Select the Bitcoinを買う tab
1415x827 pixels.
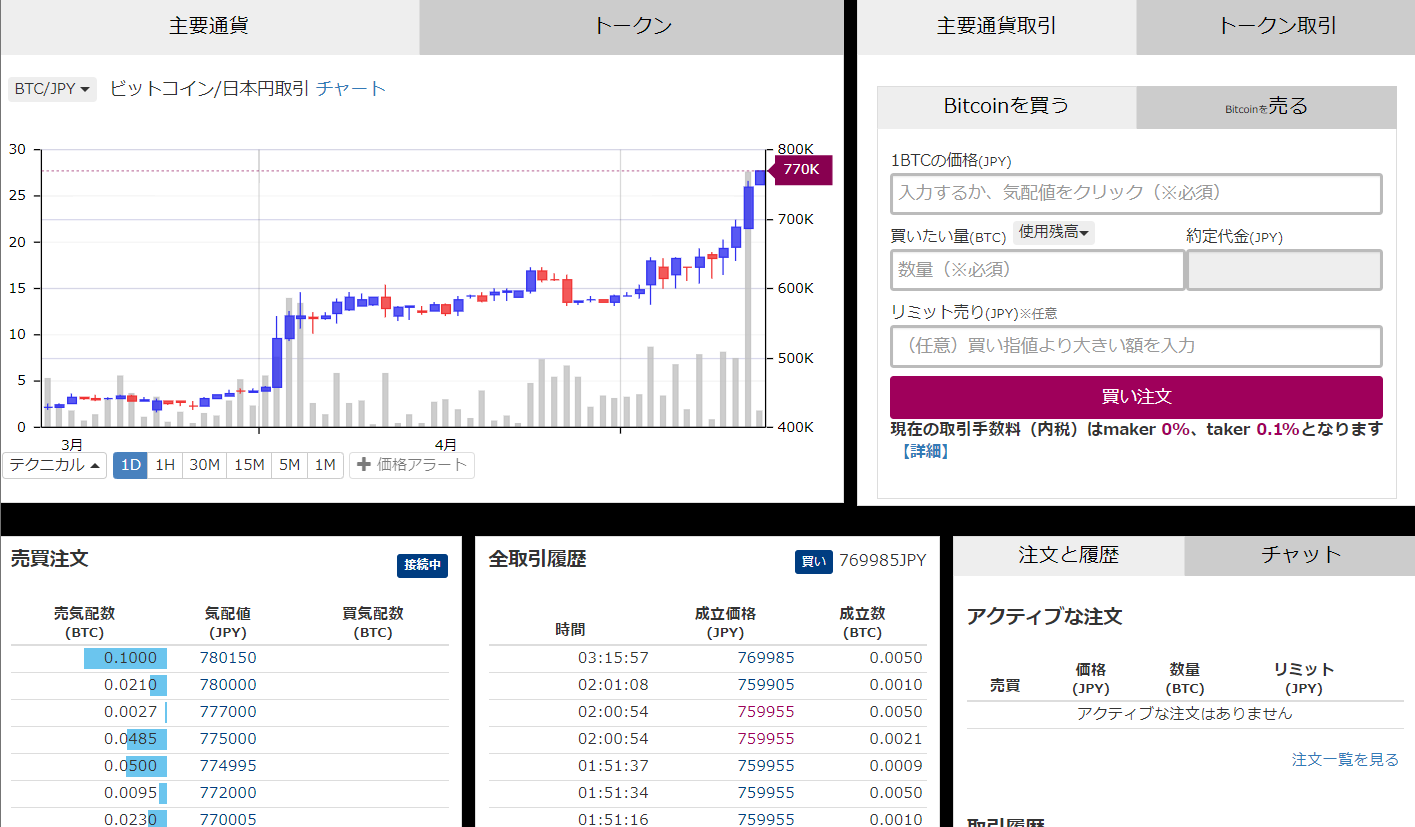point(1006,106)
